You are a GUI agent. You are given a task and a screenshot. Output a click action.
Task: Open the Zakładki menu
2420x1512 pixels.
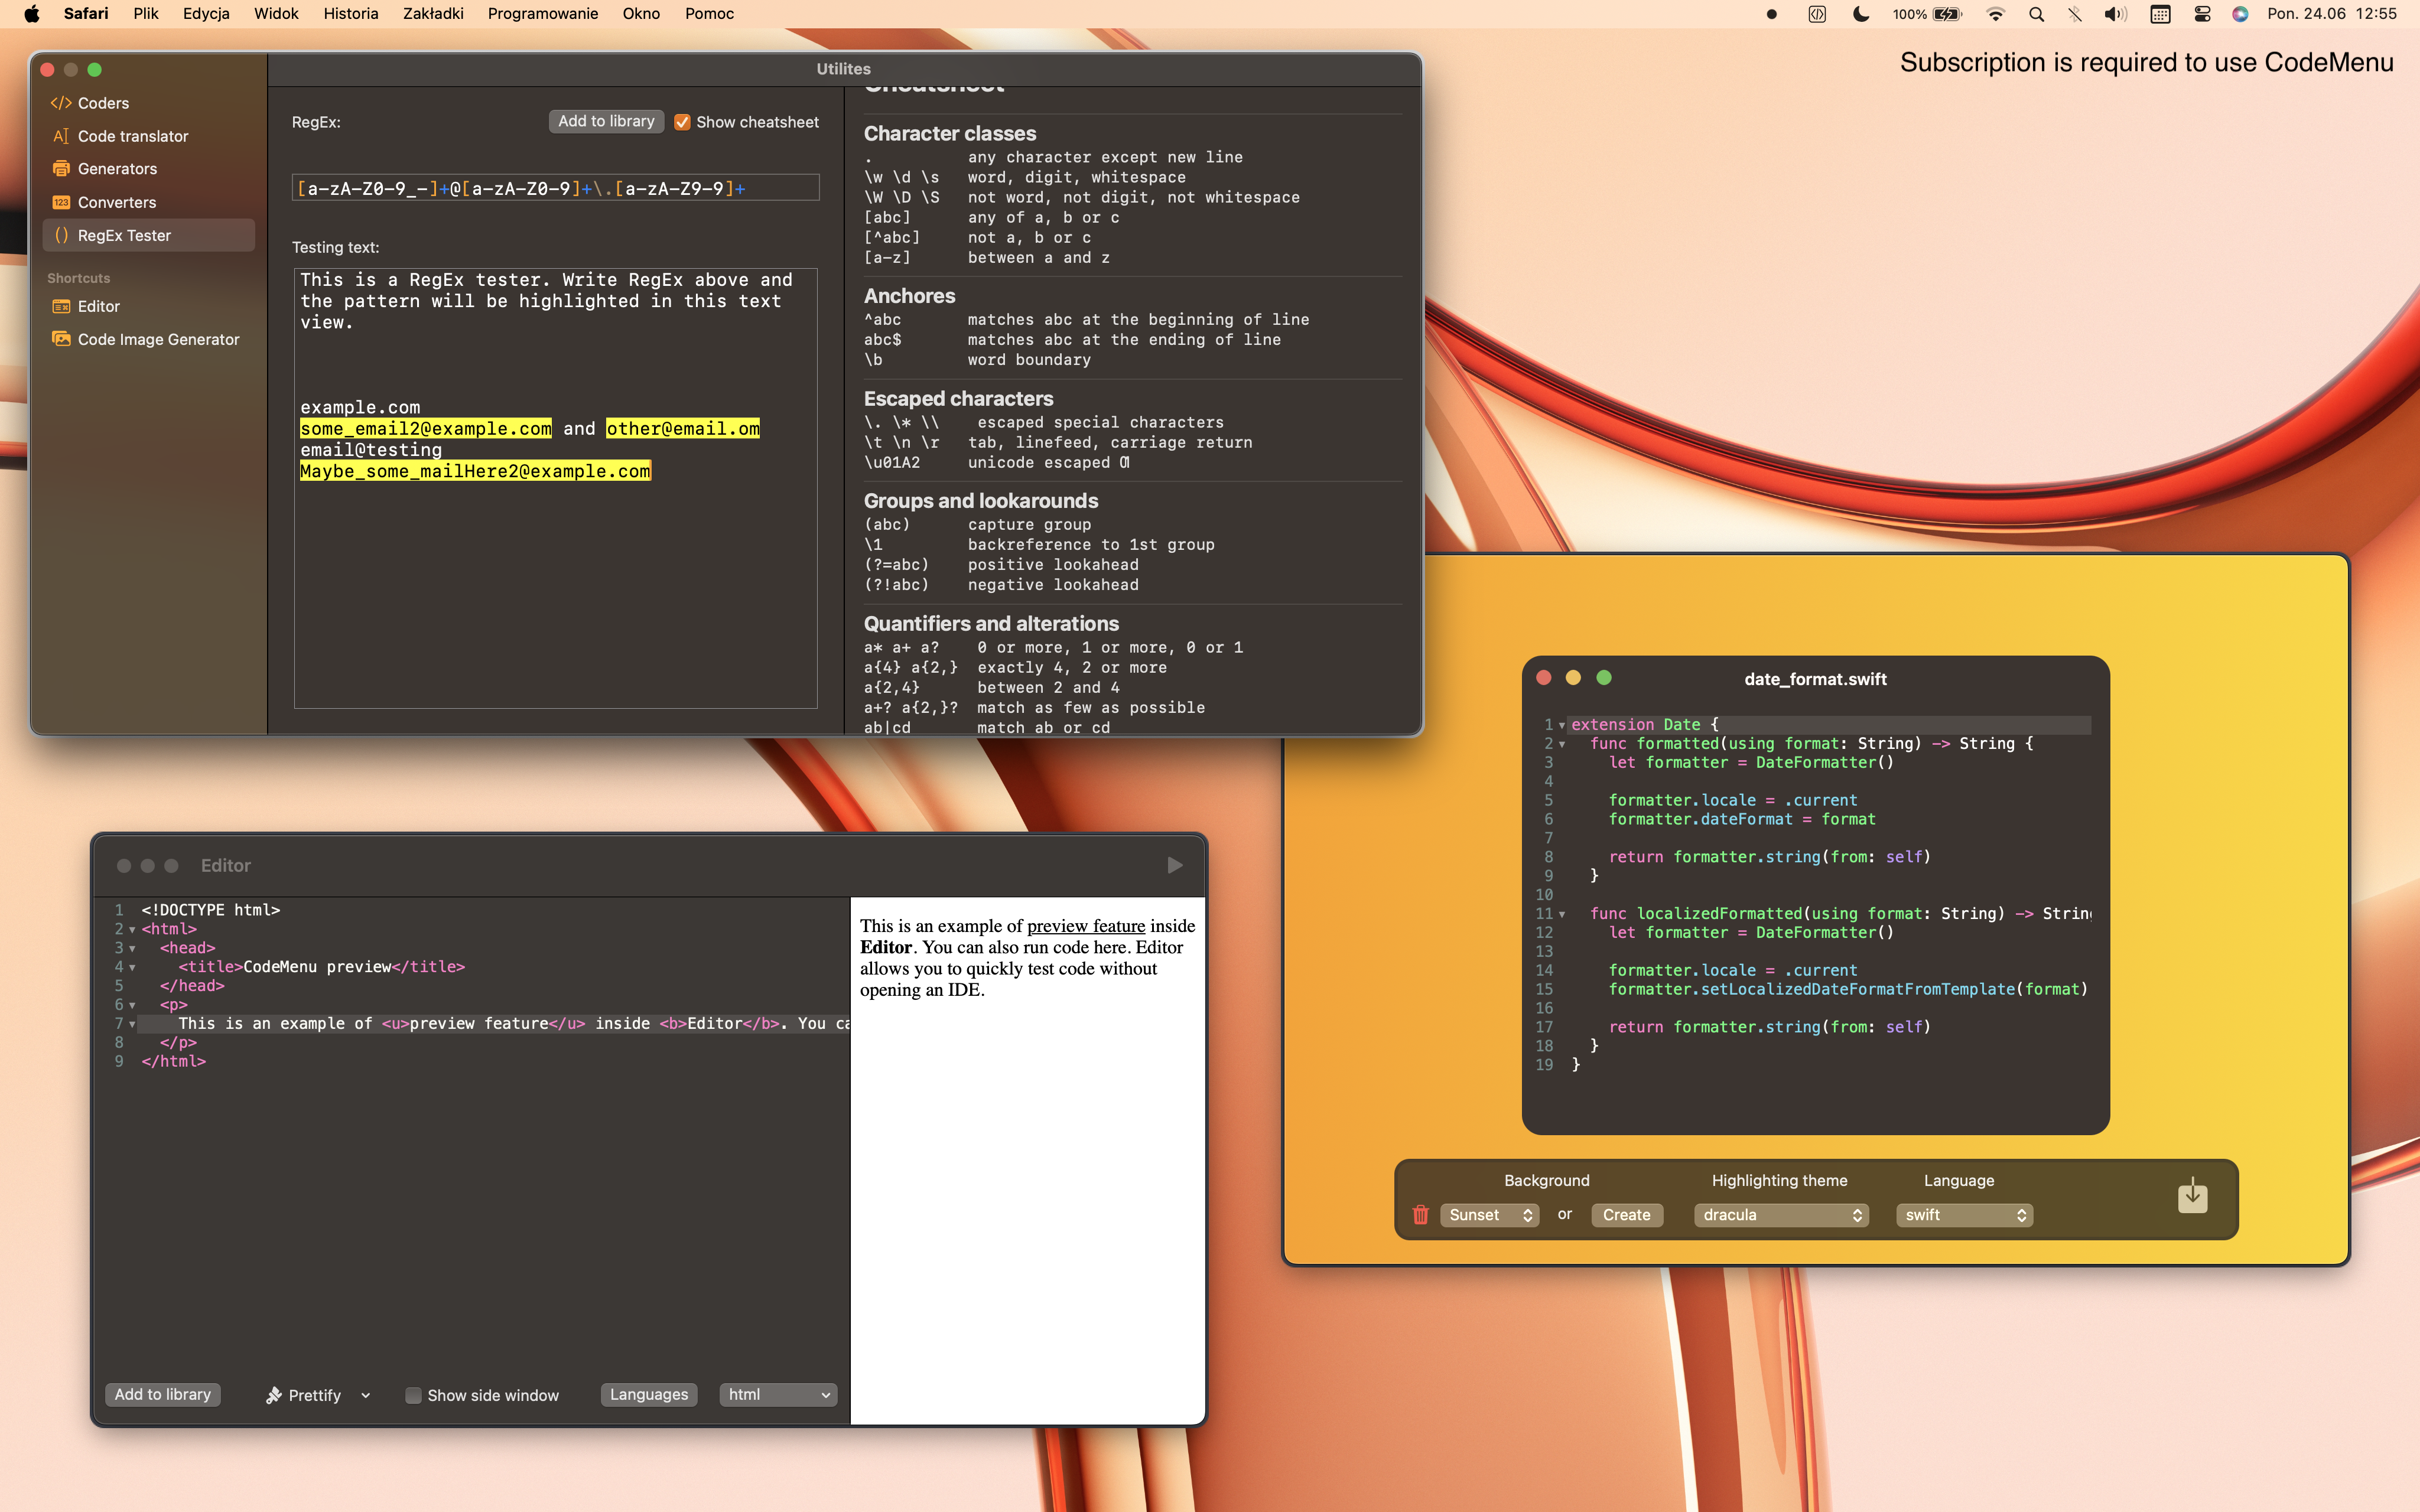(433, 14)
